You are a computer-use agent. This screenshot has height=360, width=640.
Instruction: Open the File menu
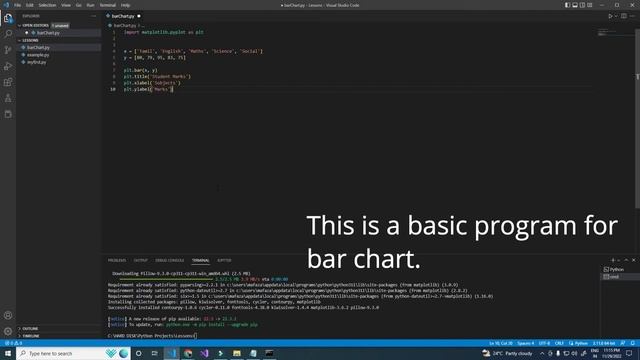pos(17,5)
